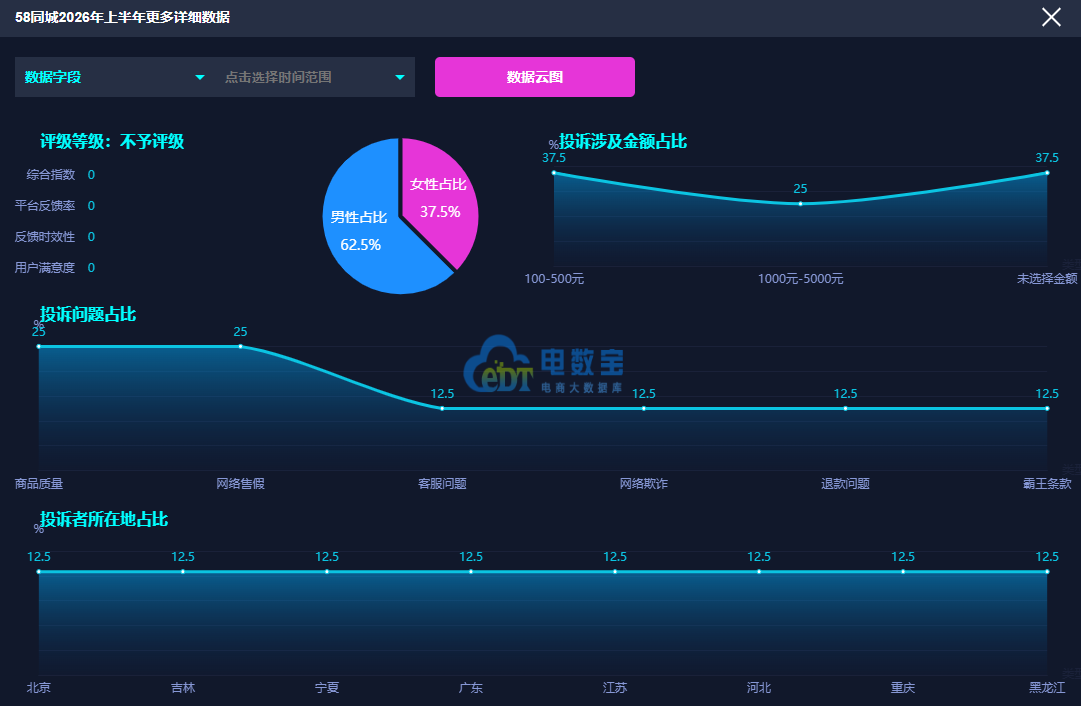Click the 1000元-5000元 data point at 25
The image size is (1081, 706).
[800, 204]
